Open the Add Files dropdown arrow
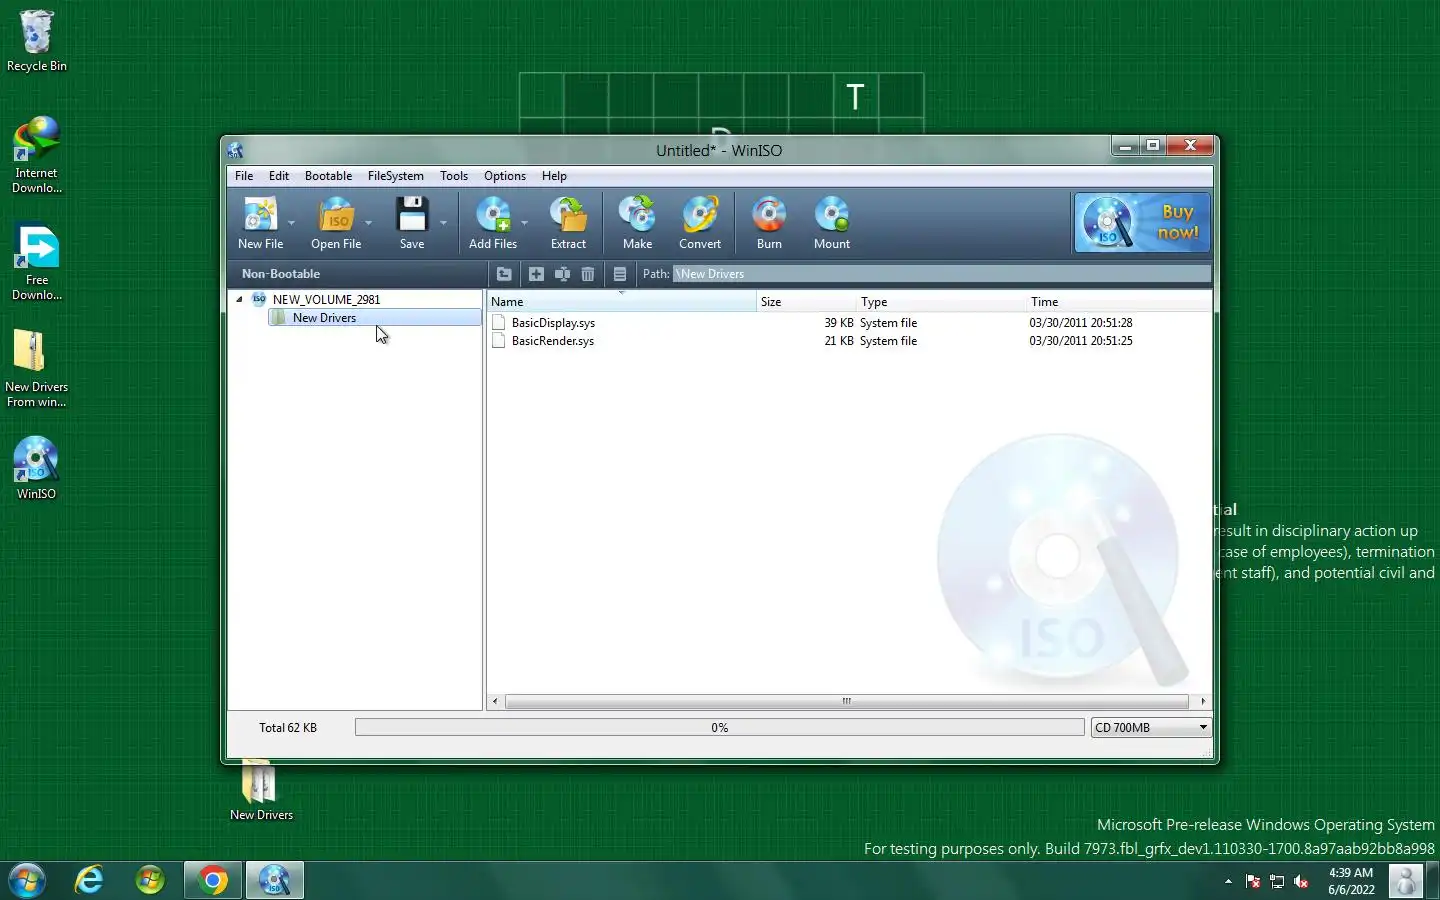This screenshot has height=900, width=1440. click(x=525, y=223)
